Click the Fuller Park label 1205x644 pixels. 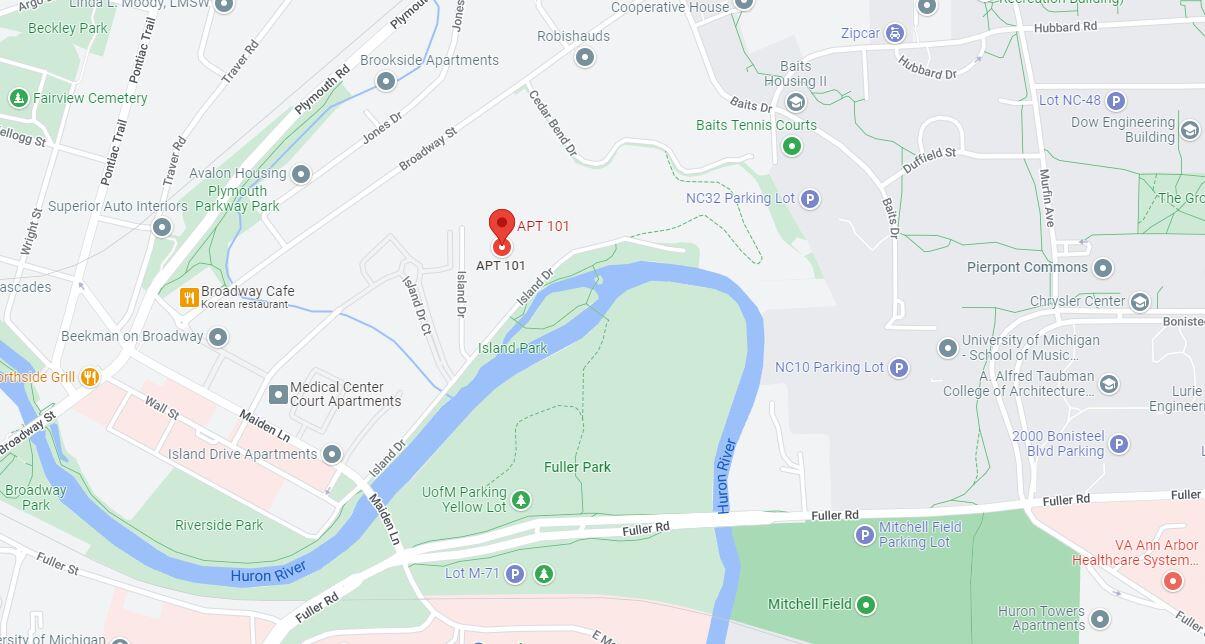point(577,467)
